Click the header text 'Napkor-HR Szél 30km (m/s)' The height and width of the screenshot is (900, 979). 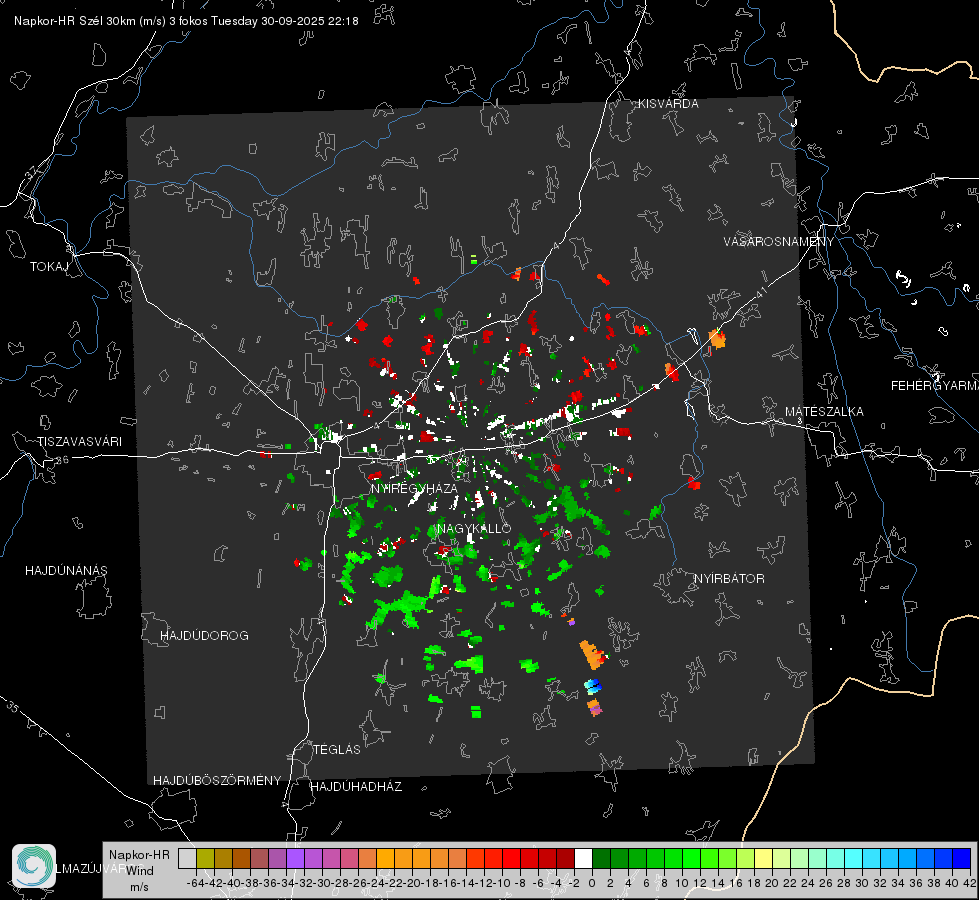(90, 21)
